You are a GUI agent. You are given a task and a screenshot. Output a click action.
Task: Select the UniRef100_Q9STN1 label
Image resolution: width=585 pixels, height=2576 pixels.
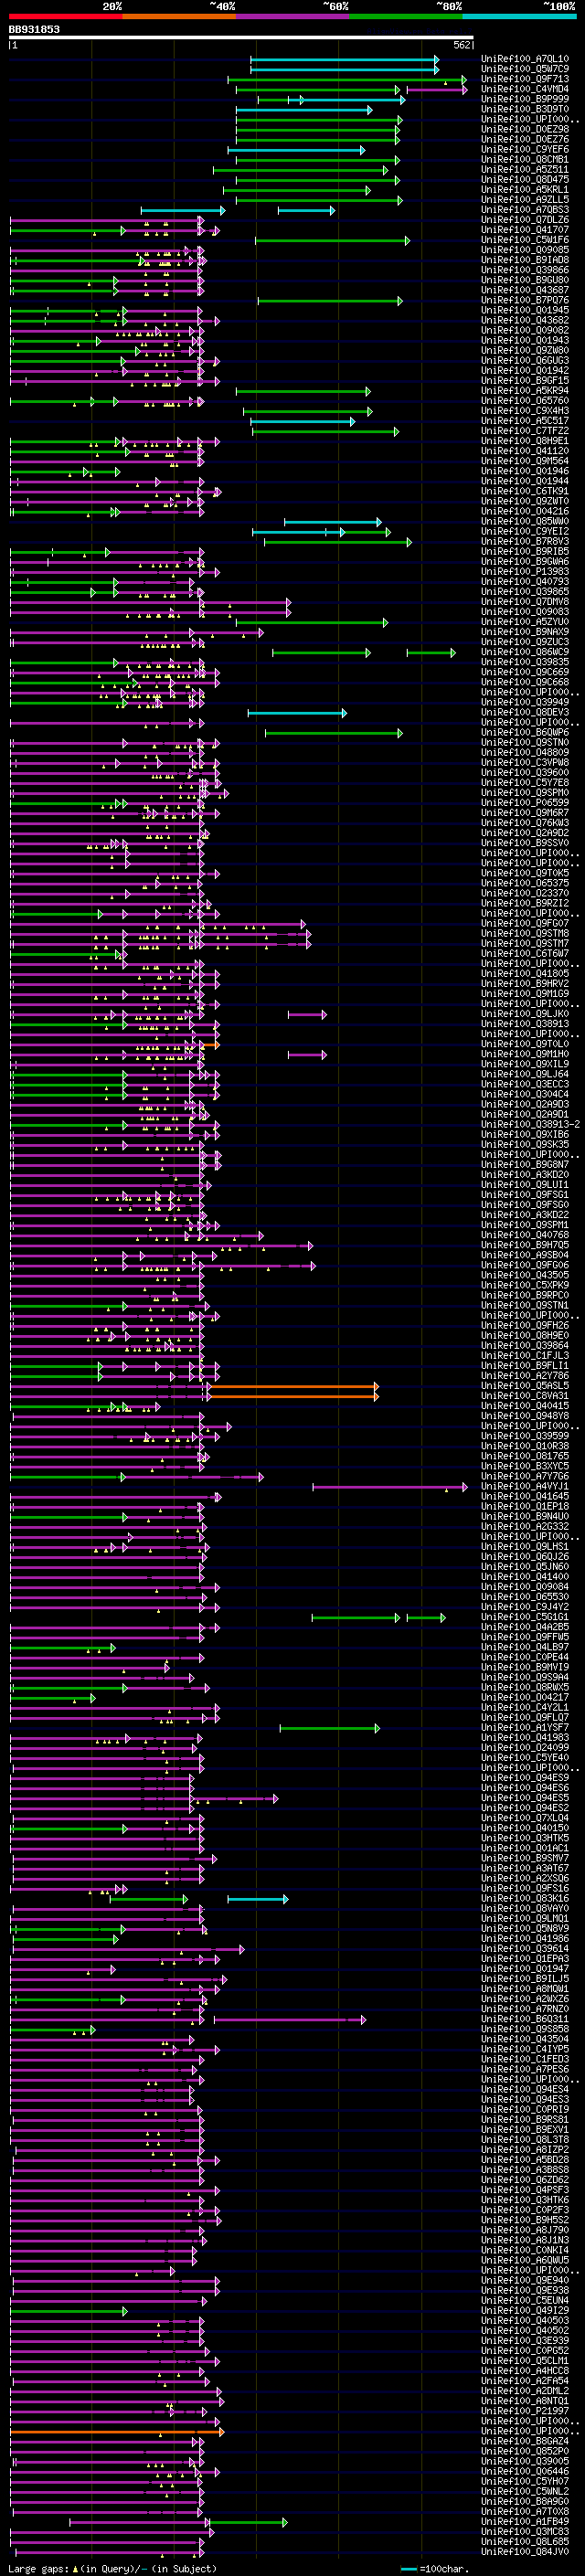[525, 1305]
